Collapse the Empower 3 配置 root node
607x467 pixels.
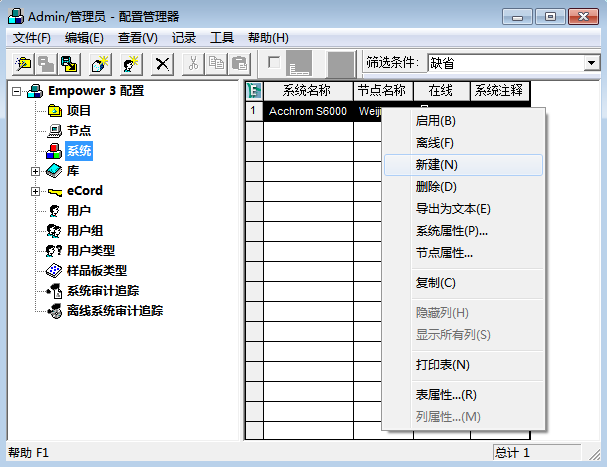tap(16, 91)
